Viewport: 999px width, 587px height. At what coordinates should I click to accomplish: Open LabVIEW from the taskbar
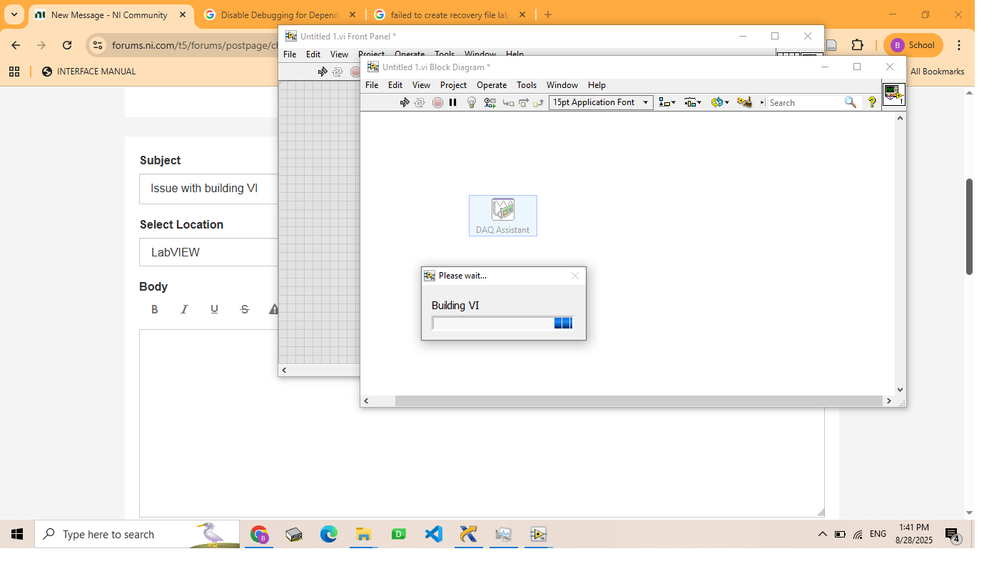click(x=538, y=534)
